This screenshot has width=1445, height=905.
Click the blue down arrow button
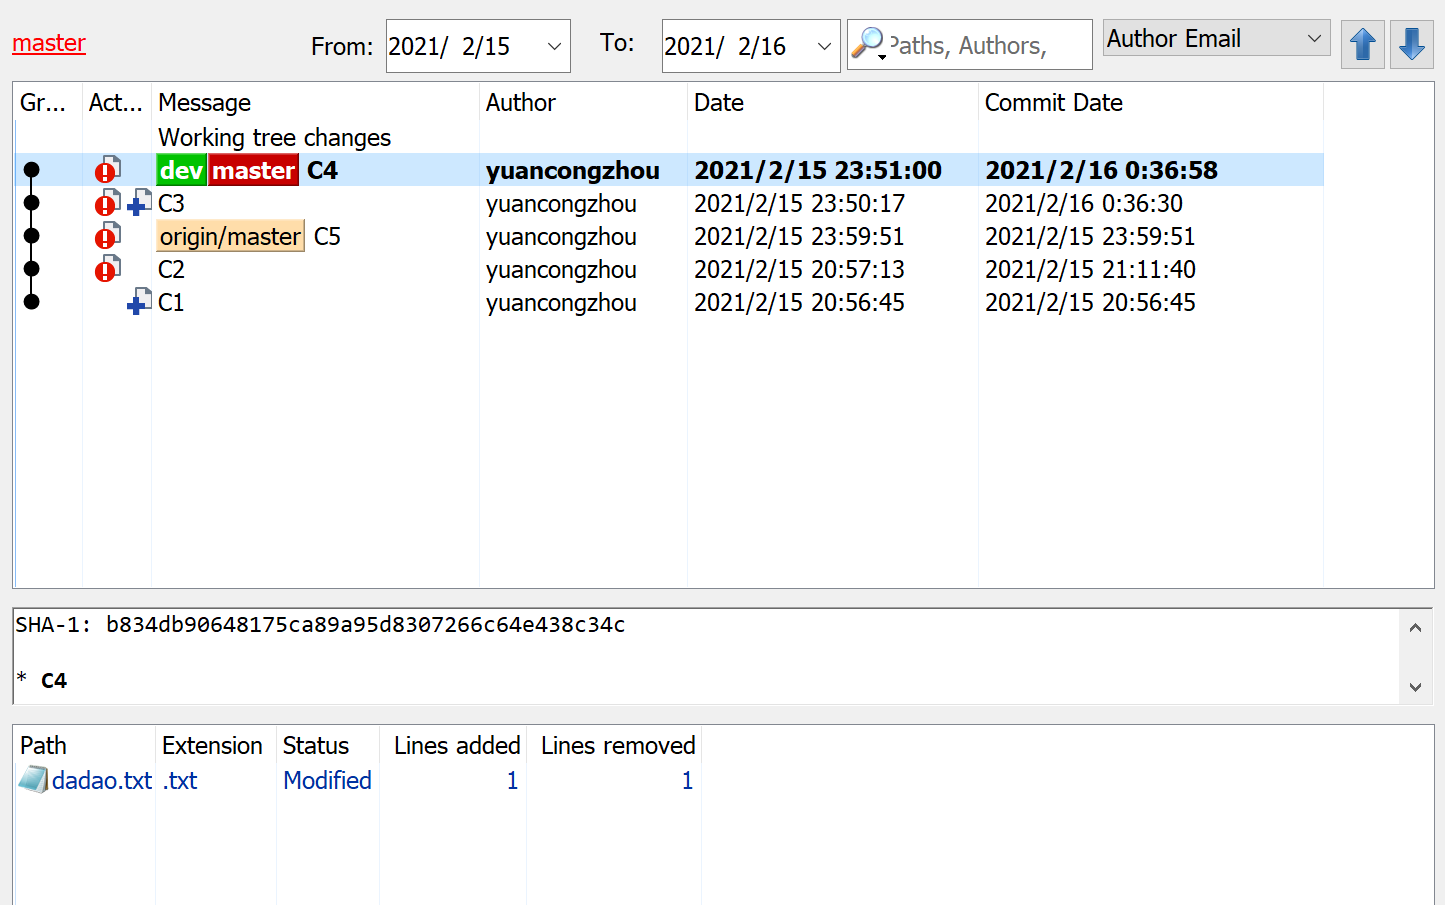coord(1411,45)
